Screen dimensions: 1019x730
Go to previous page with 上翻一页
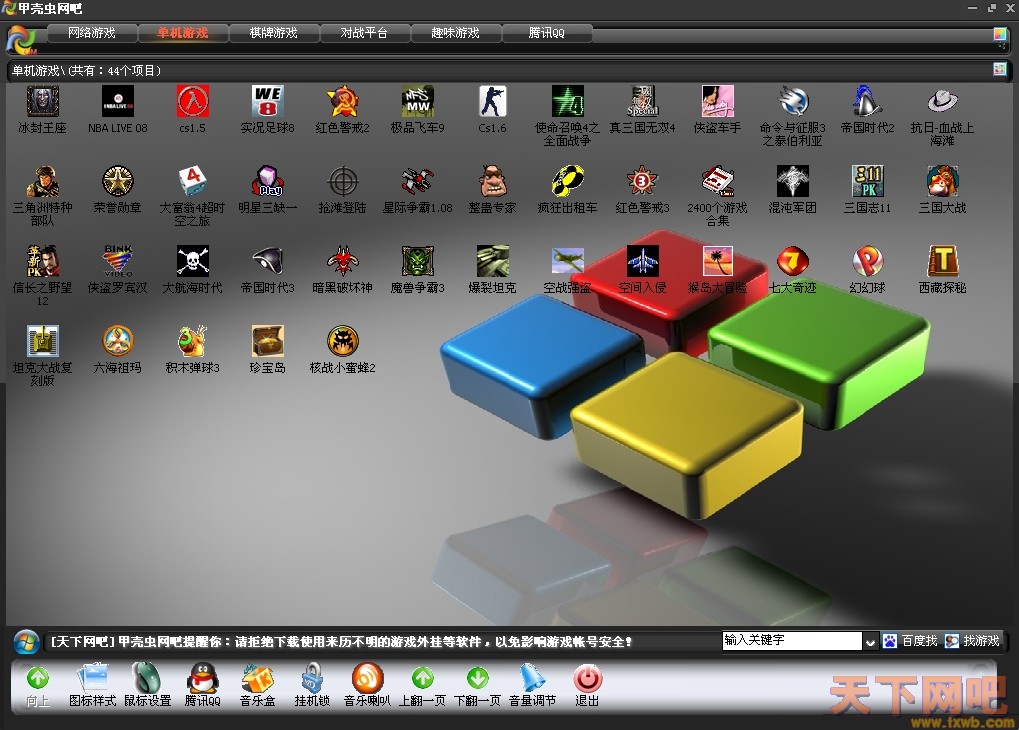(422, 686)
